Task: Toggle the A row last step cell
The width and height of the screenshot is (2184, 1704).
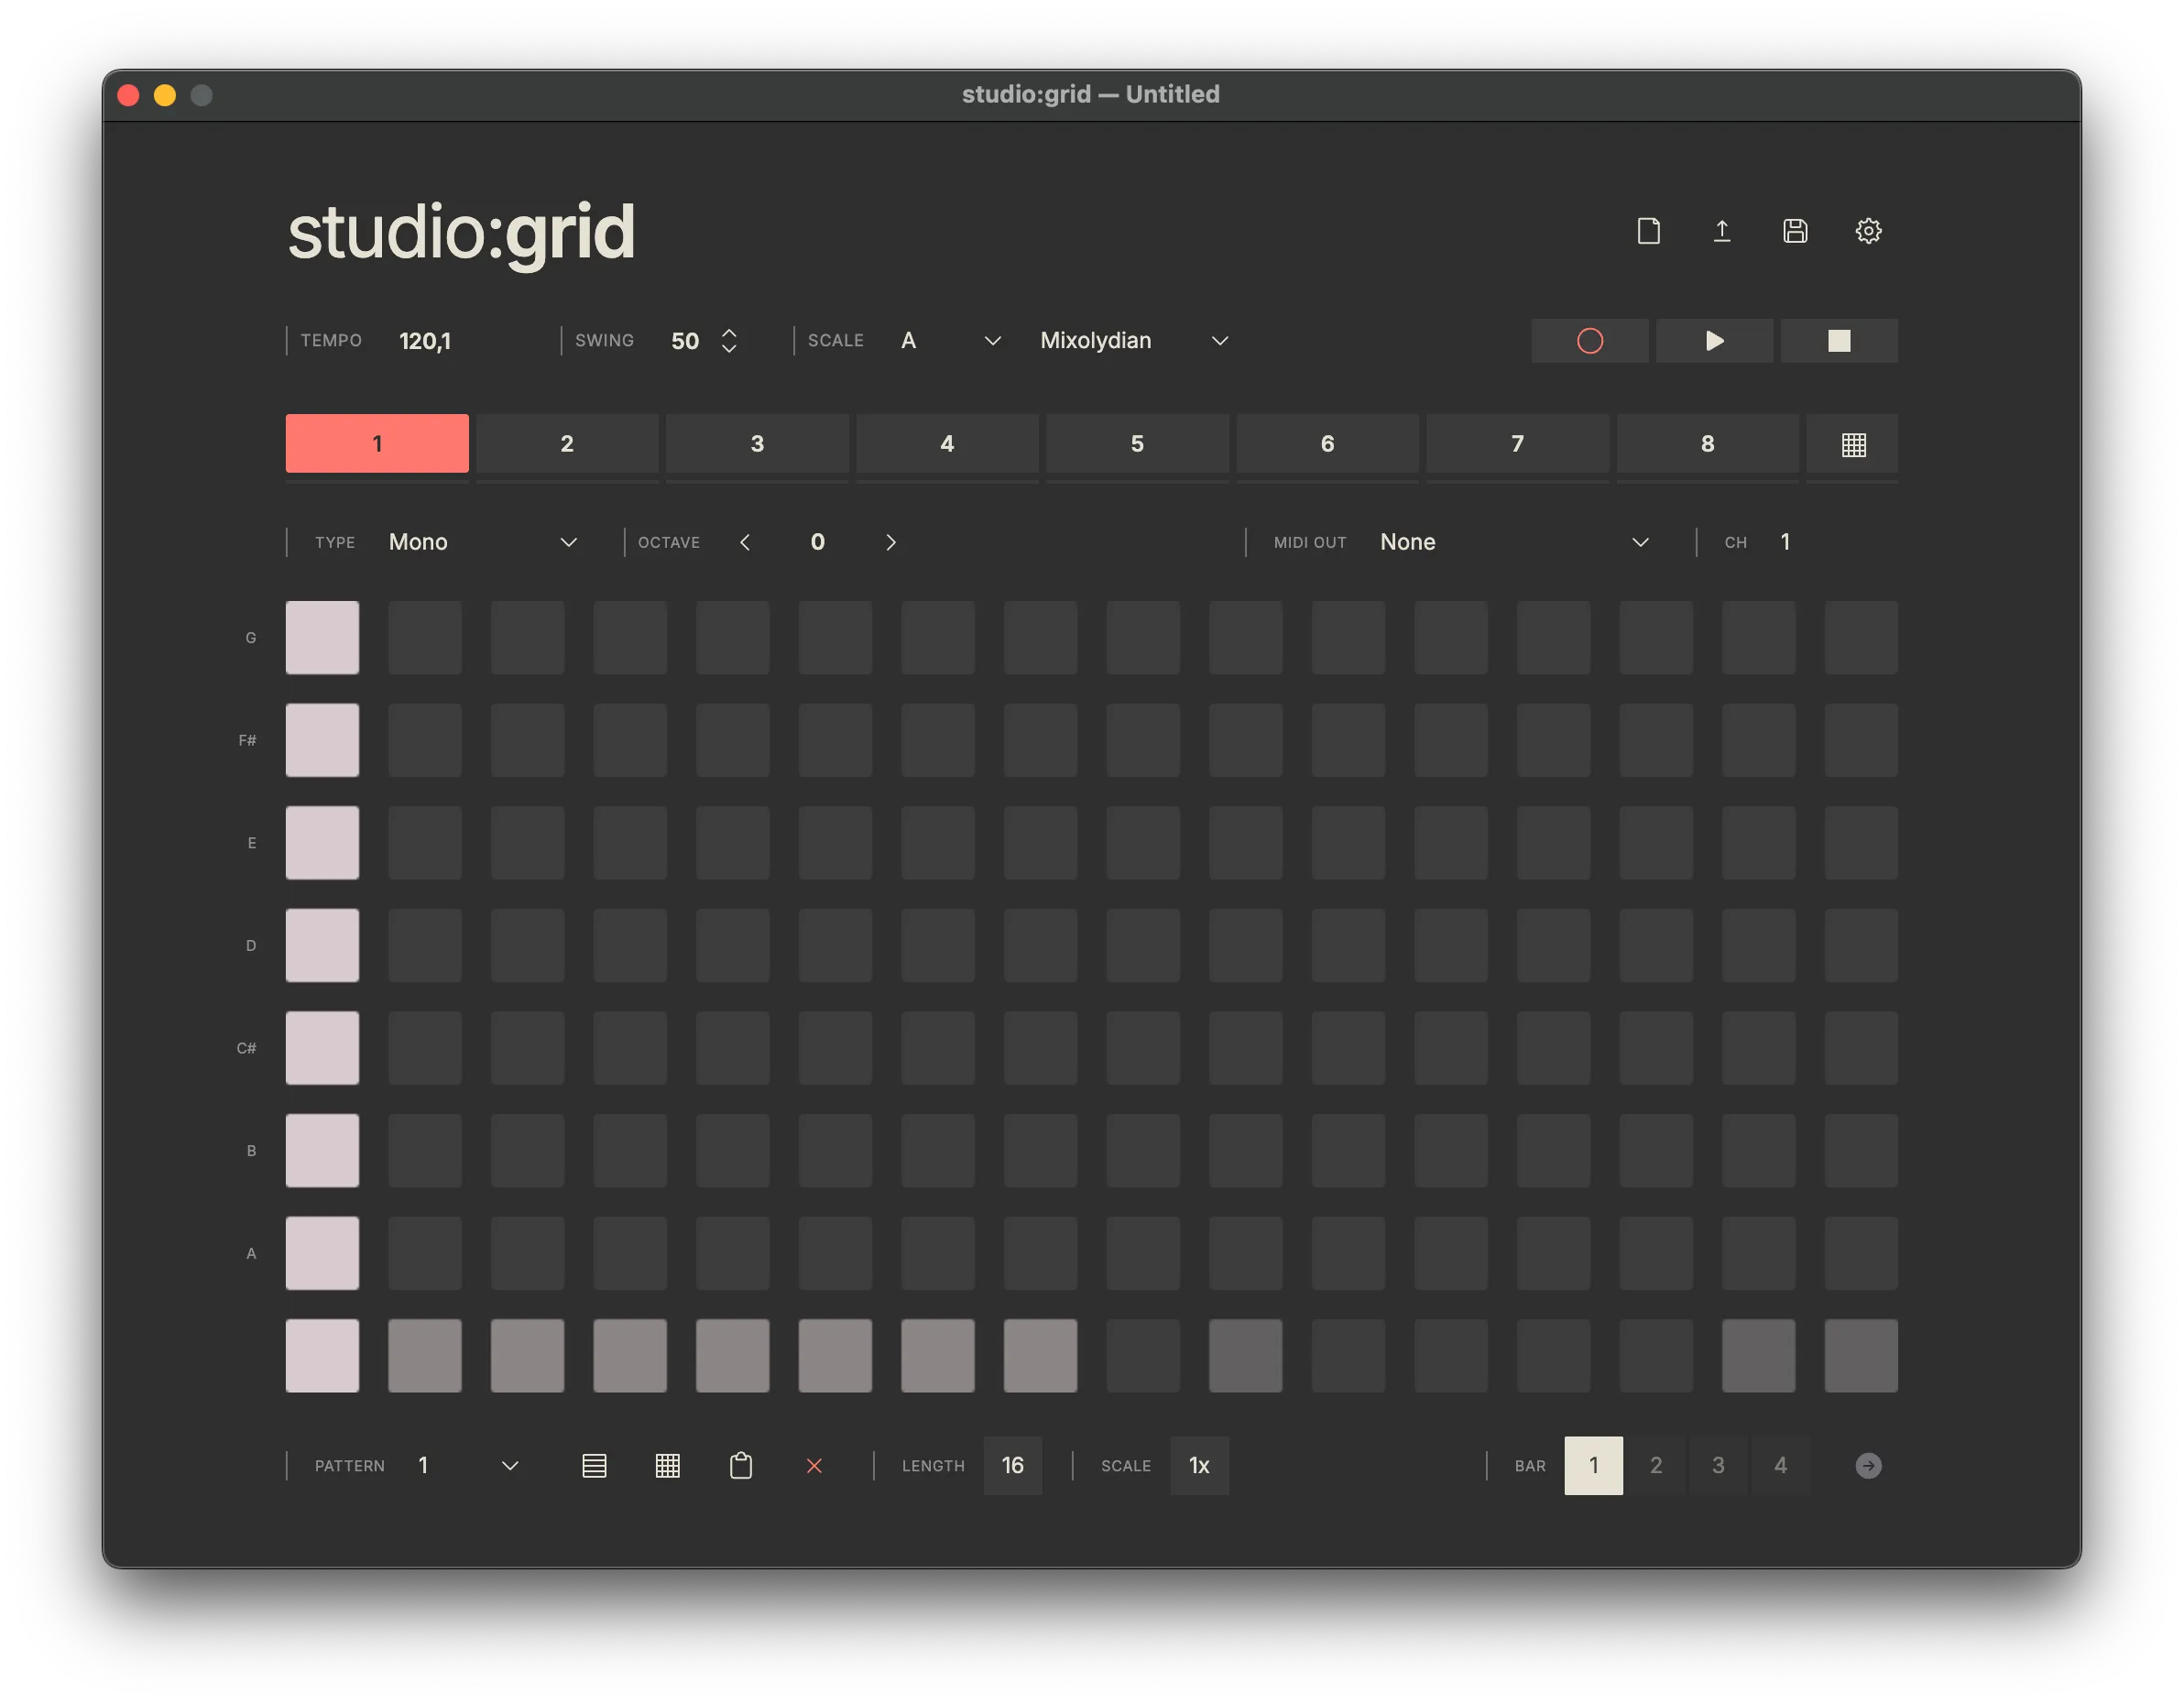Action: pos(1860,1253)
